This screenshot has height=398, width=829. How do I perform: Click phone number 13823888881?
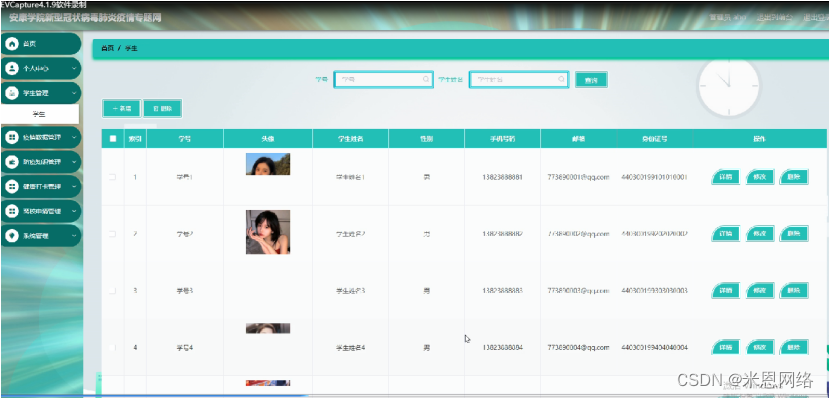(502, 177)
